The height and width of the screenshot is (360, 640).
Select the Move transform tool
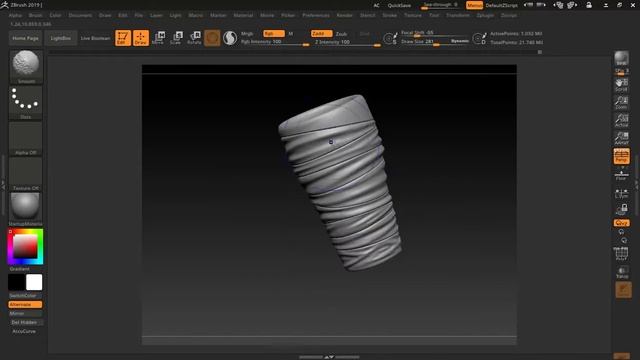(158, 38)
